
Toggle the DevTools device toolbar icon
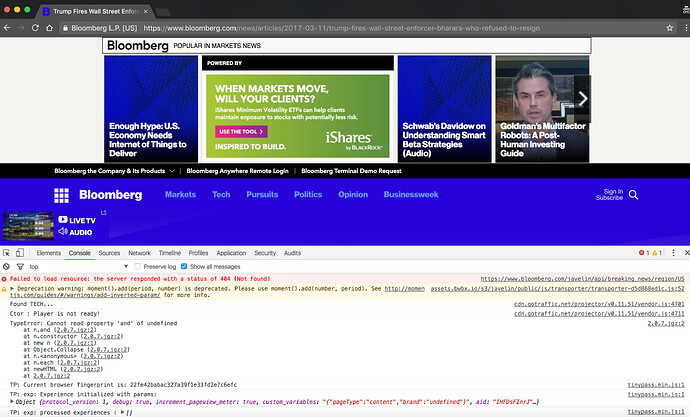coord(20,253)
